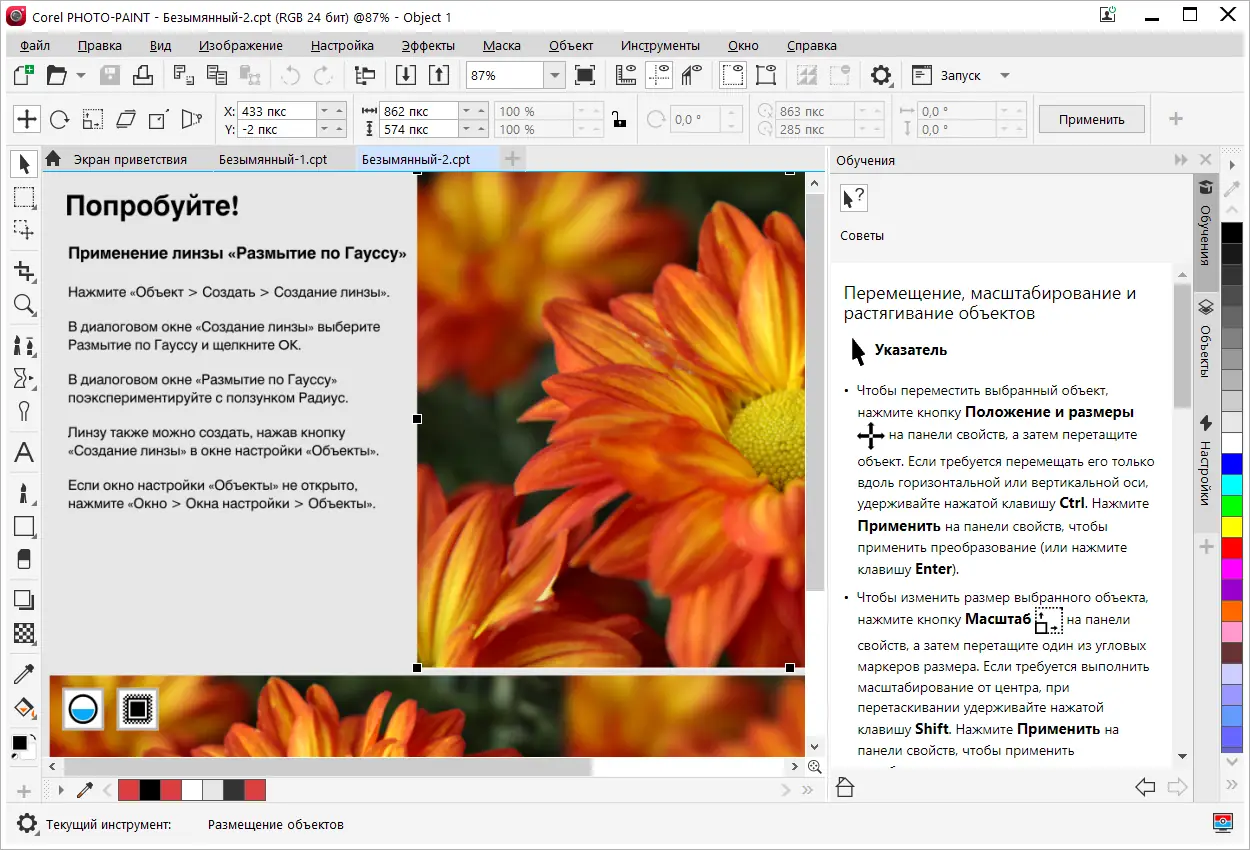Click the full-screen preview icon

click(x=585, y=75)
